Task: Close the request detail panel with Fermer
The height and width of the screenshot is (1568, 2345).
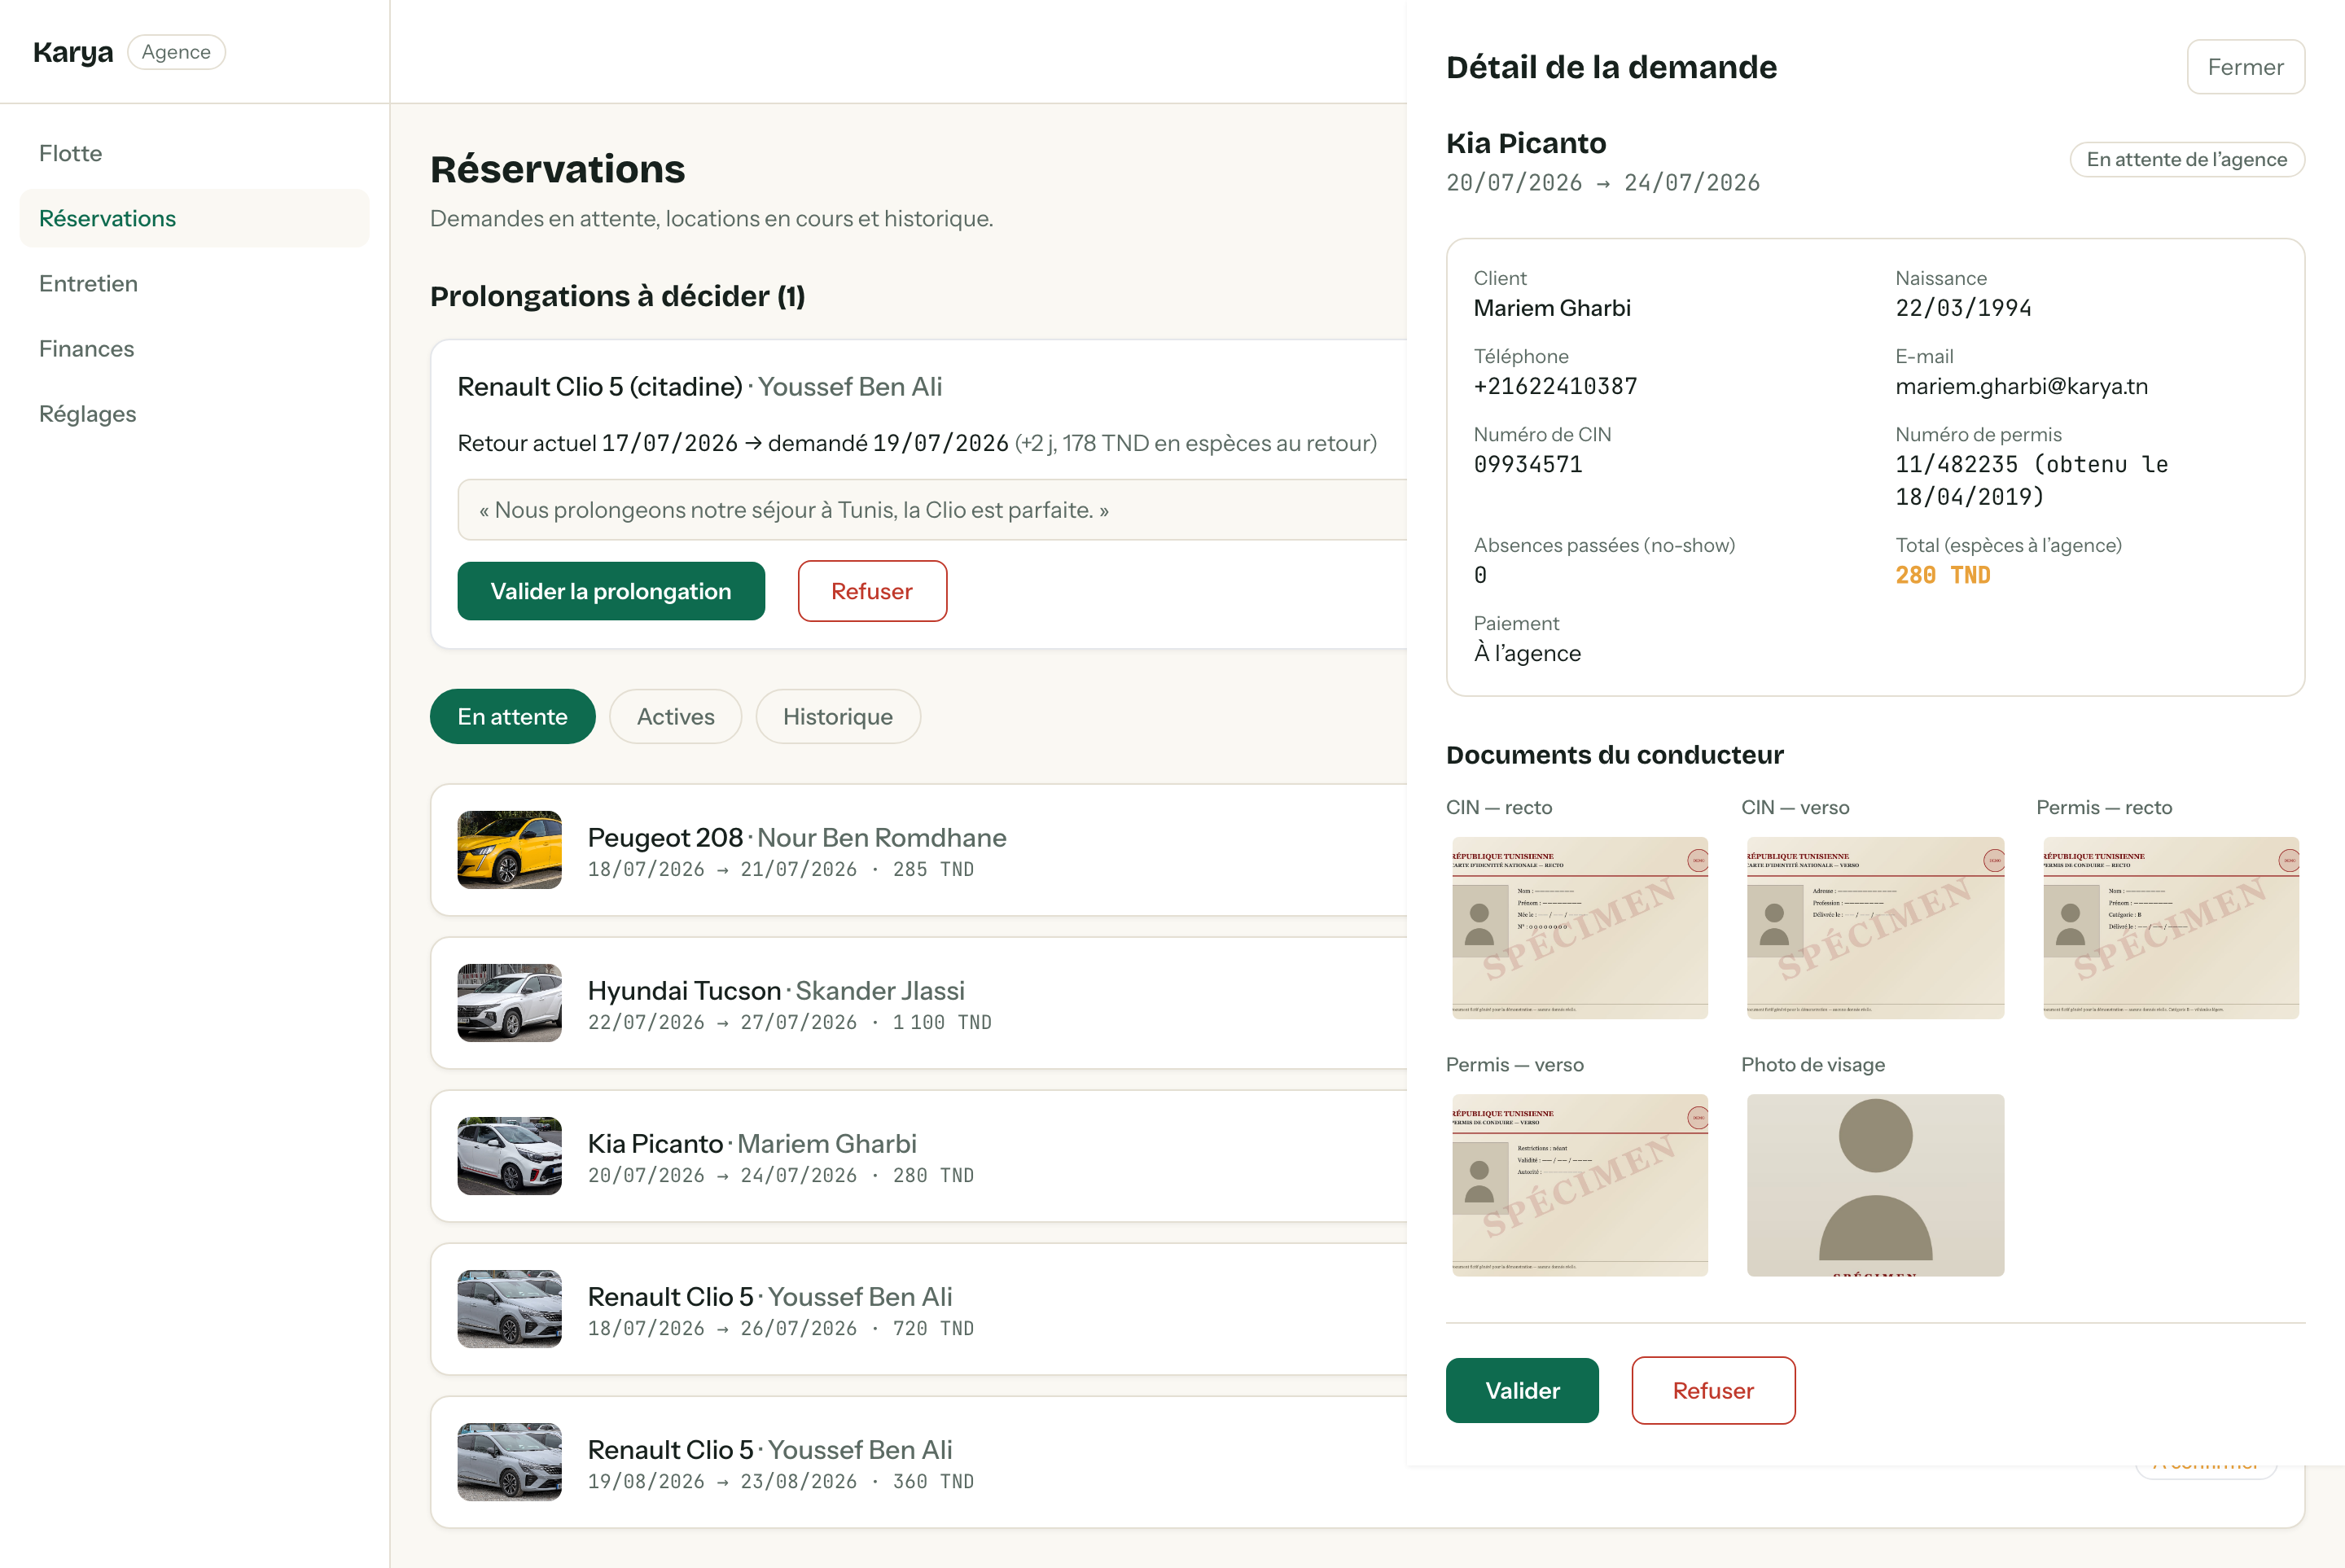Action: pyautogui.click(x=2245, y=67)
